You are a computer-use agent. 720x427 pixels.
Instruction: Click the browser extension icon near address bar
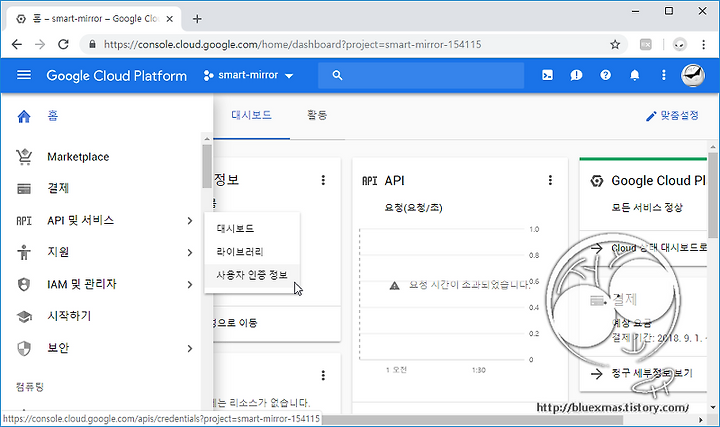point(646,45)
